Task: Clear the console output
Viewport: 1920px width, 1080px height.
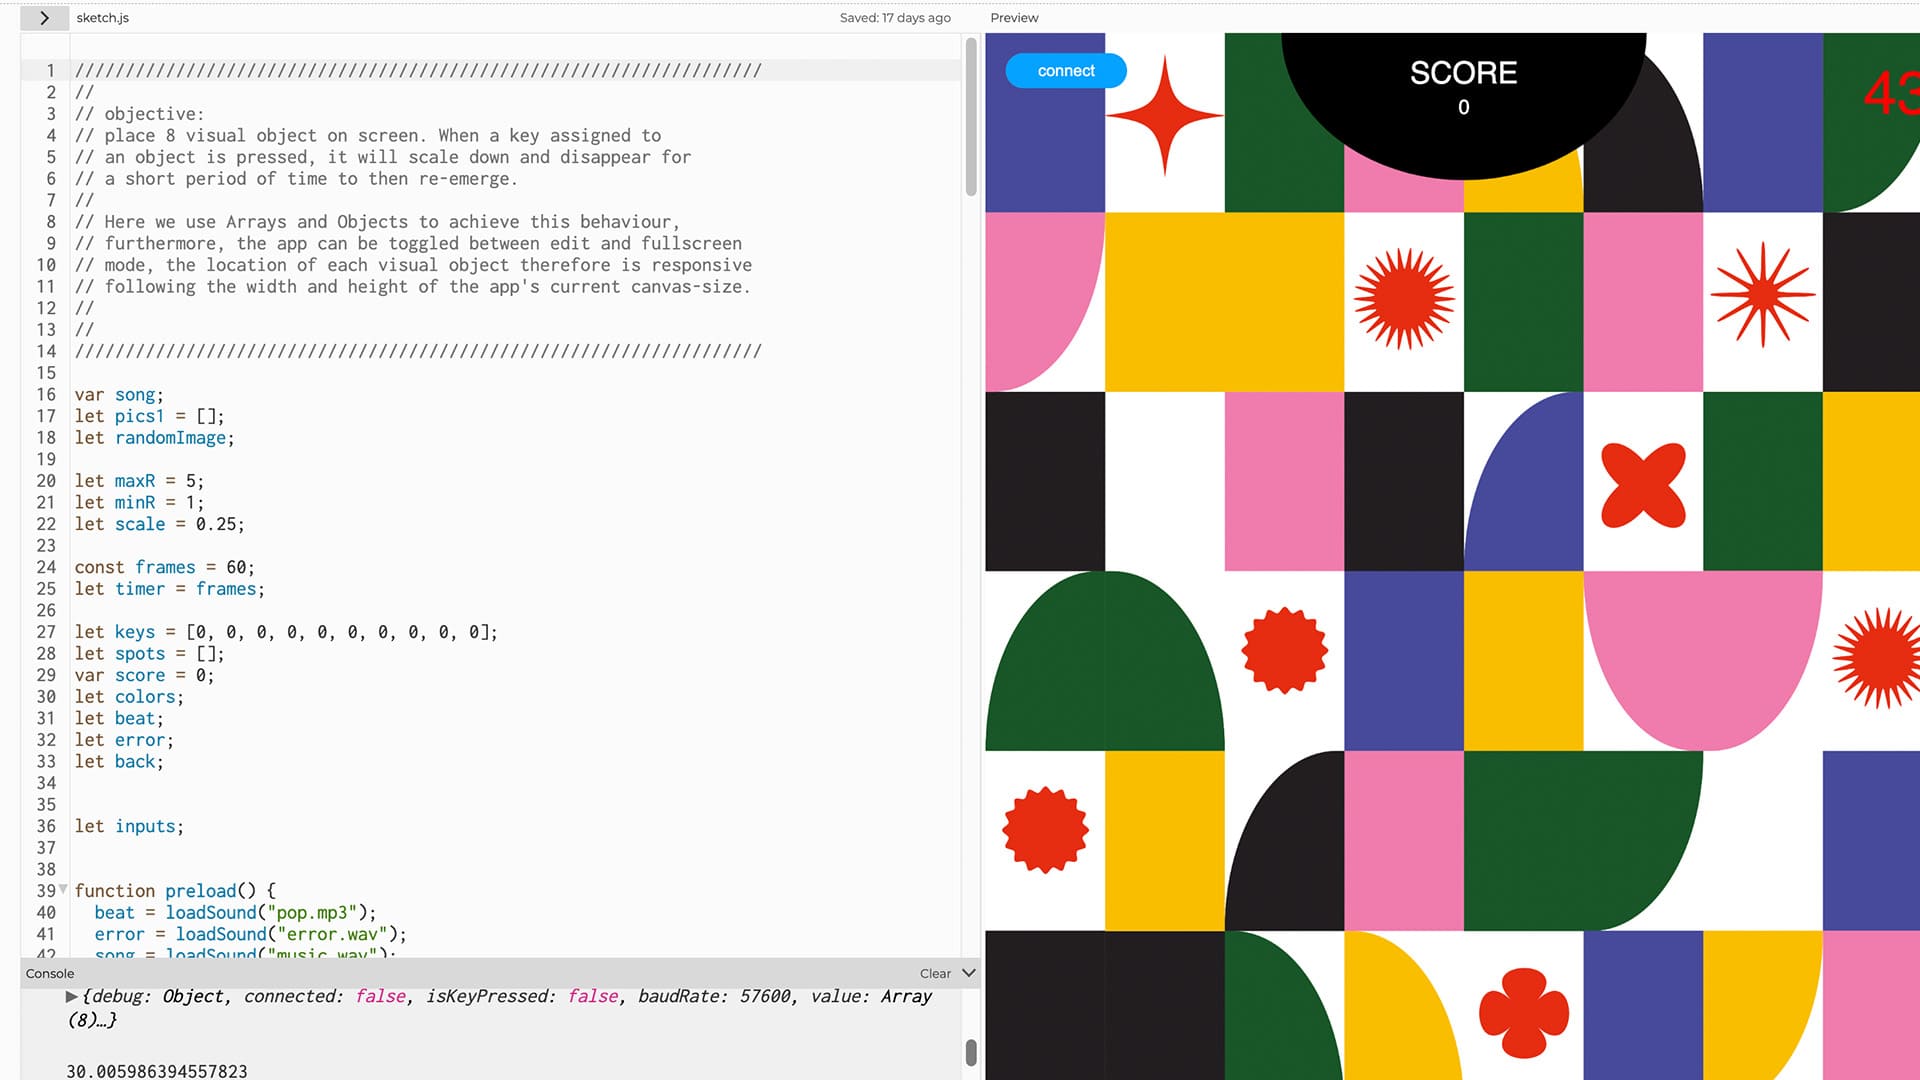Action: (x=935, y=973)
